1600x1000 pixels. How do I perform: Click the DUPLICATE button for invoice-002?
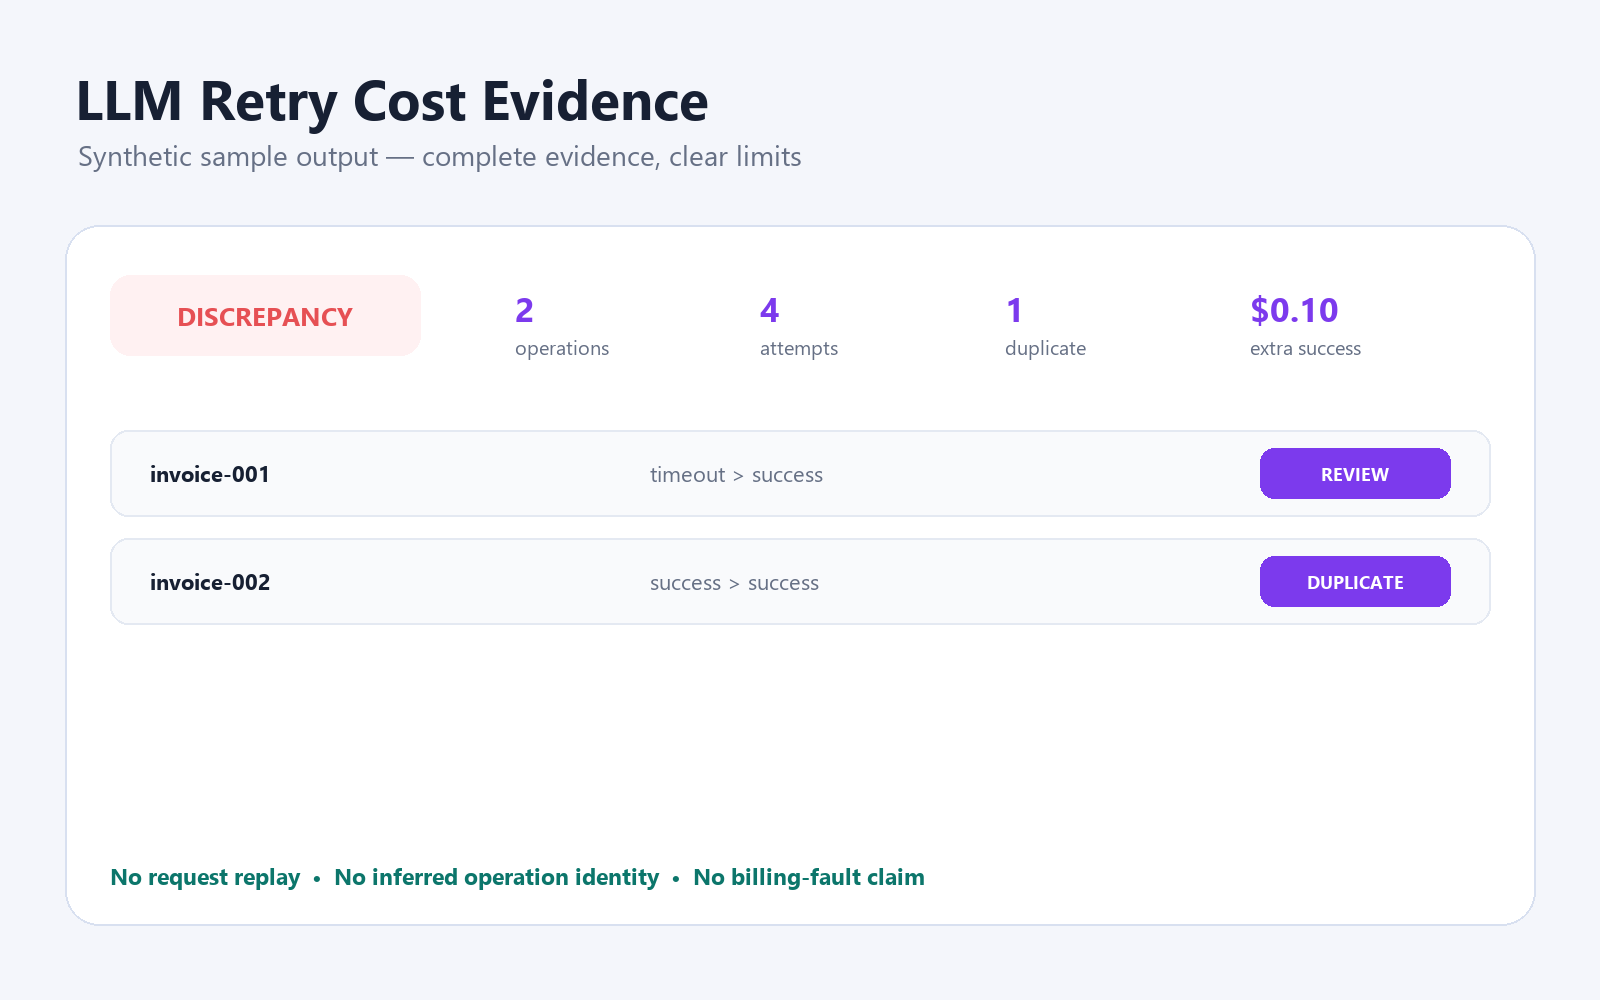point(1355,582)
